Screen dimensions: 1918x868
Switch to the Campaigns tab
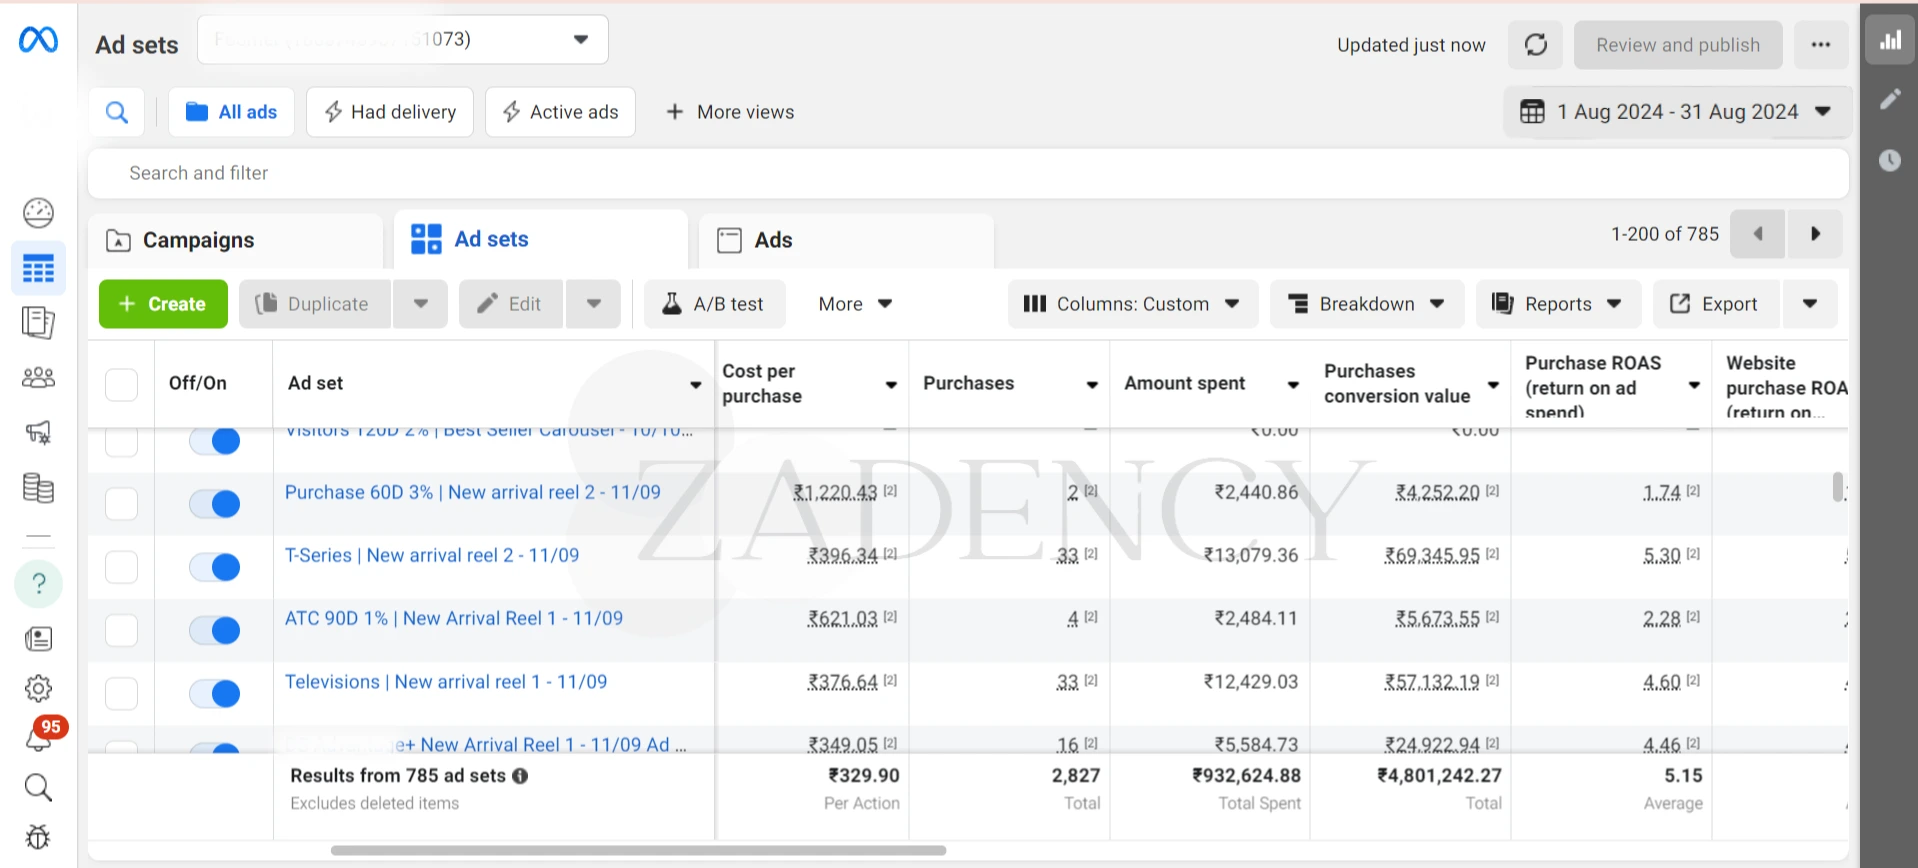point(236,240)
